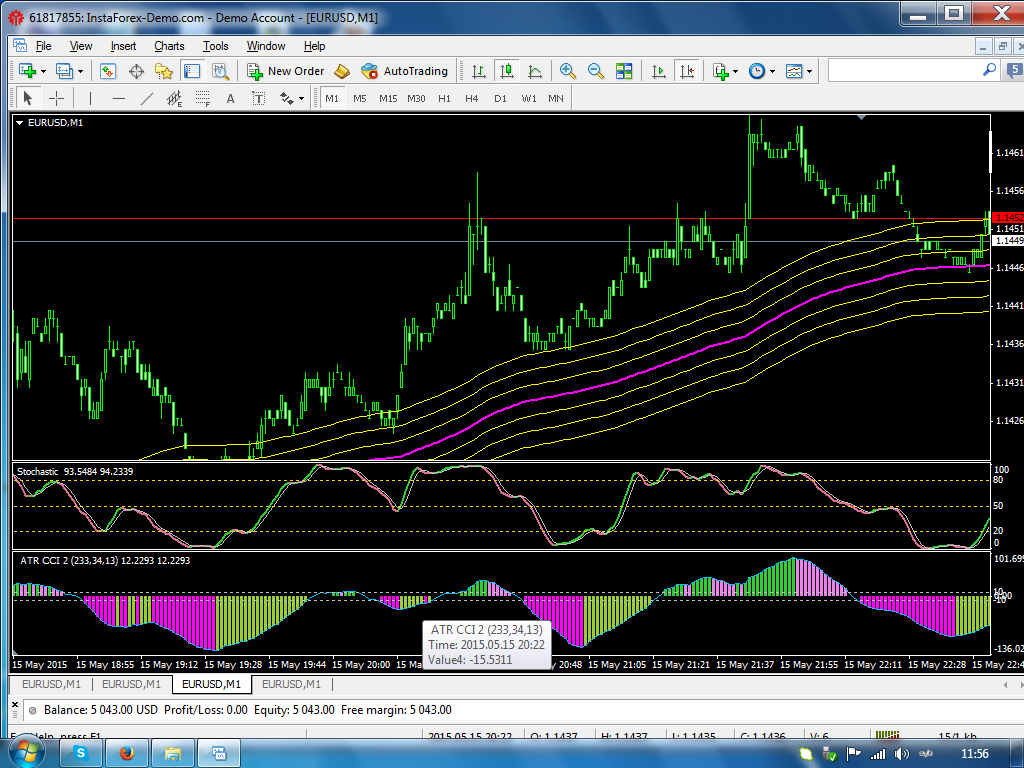The image size is (1024, 768).
Task: Select the Text tool (A)
Action: (230, 99)
